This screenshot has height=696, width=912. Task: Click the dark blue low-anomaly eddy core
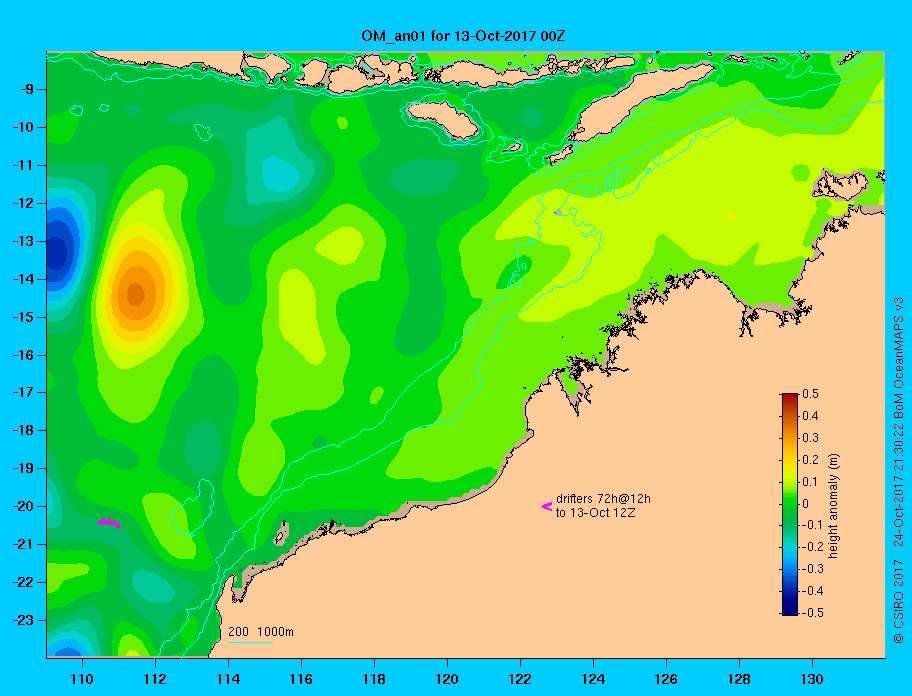[56, 252]
